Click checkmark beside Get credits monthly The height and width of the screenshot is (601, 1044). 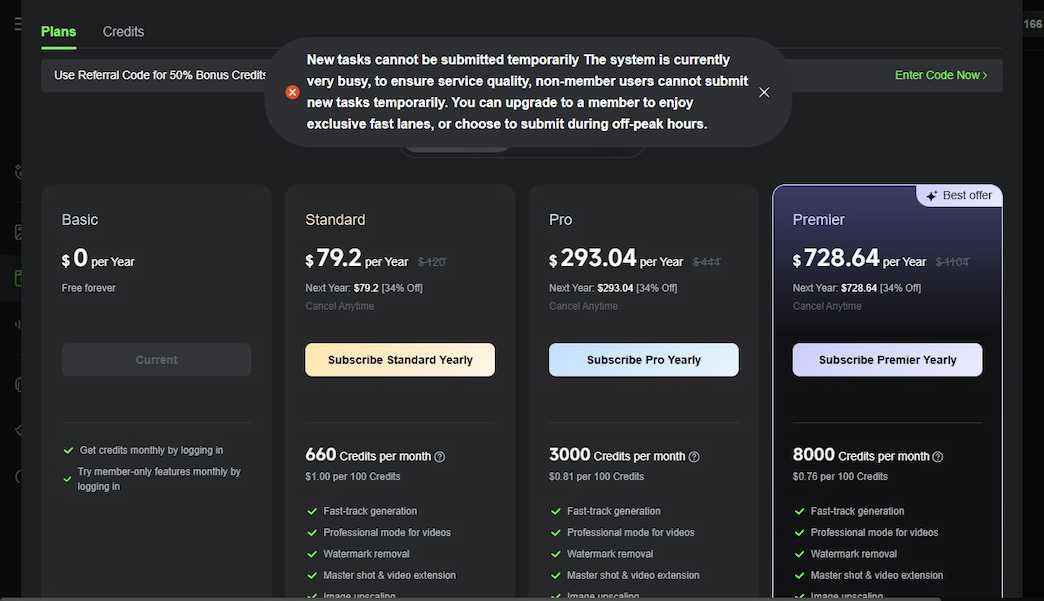(x=68, y=451)
